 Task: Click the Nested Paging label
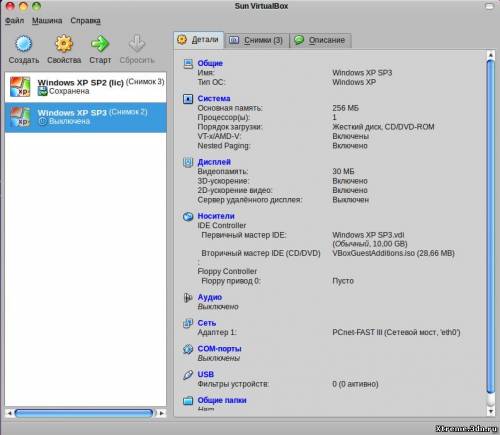(x=224, y=146)
